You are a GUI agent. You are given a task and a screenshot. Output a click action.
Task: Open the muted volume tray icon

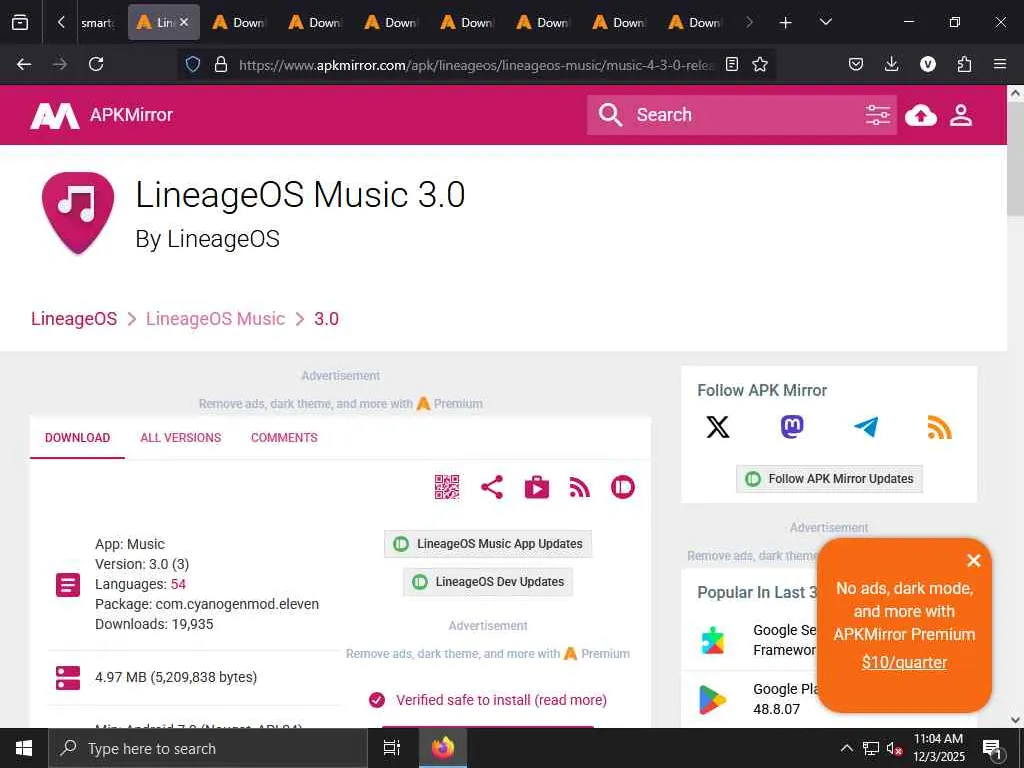pos(894,748)
